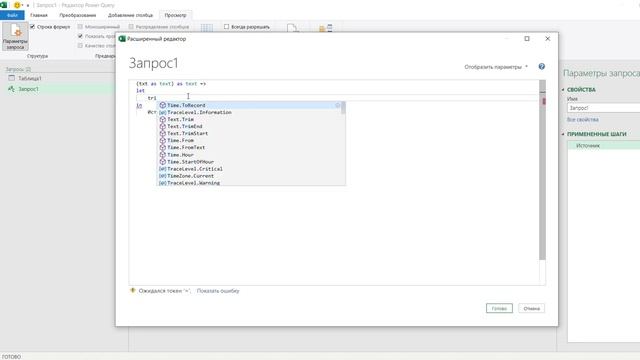
Task: Click the info icon on Time.ToRecord row
Action: (338, 105)
